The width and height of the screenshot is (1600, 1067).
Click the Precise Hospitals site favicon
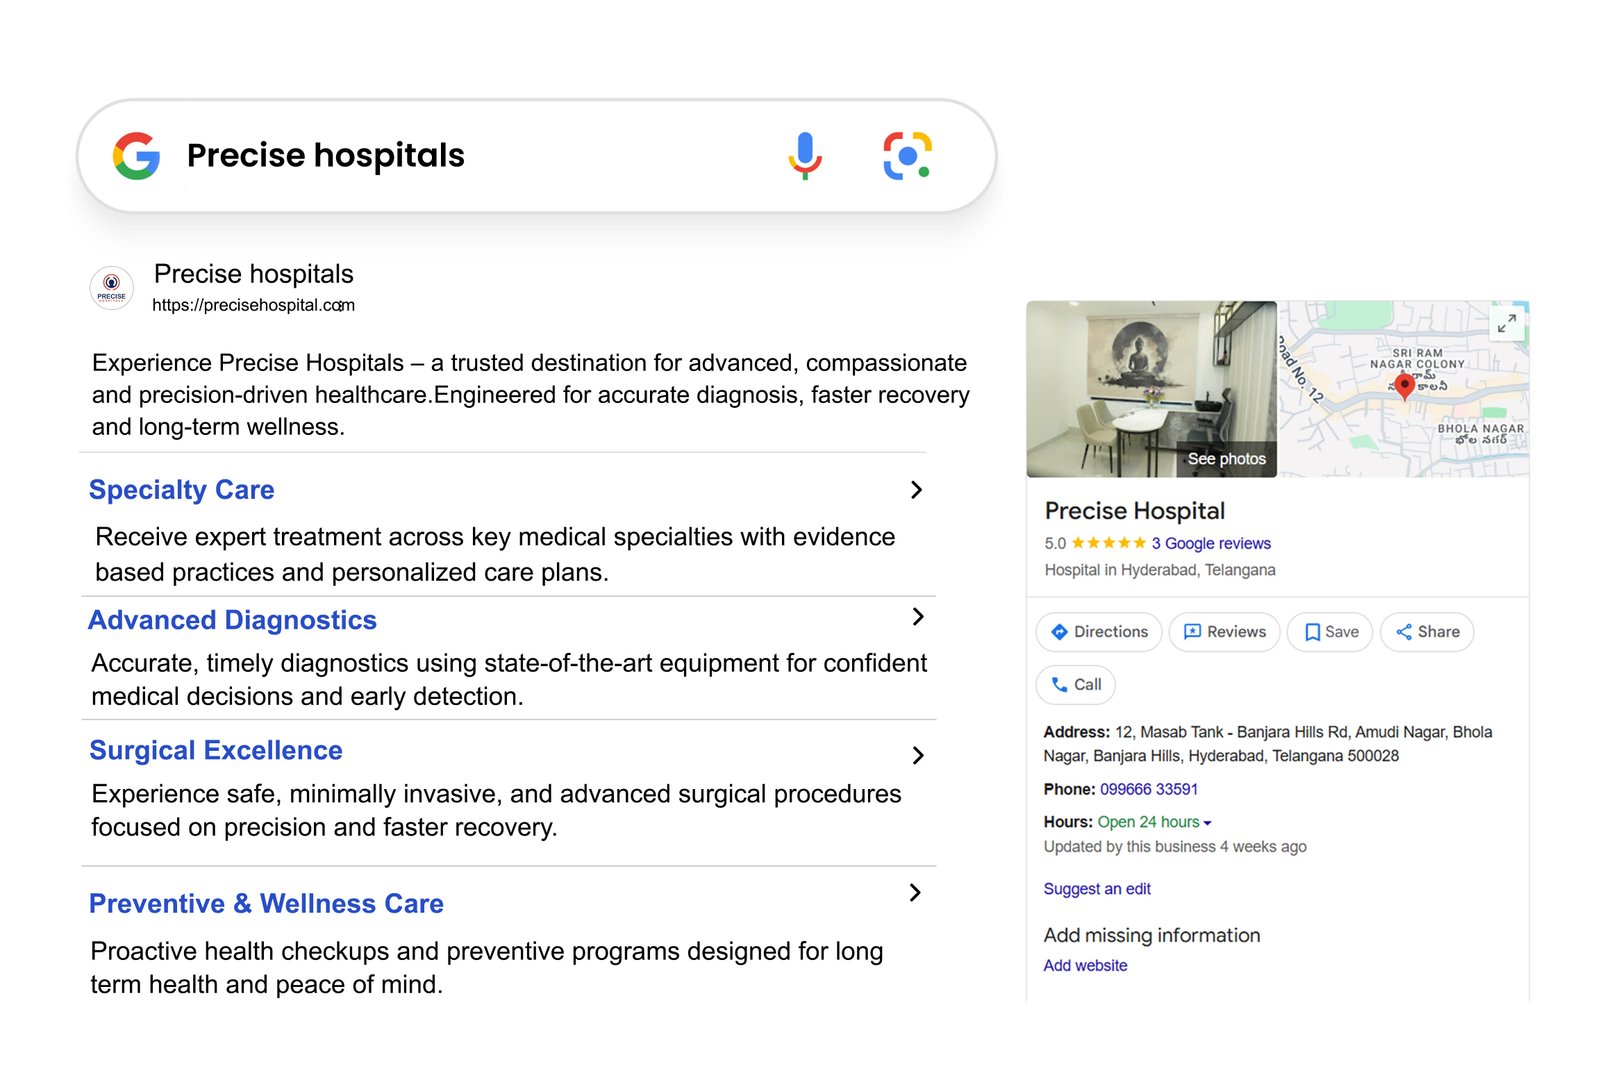112,288
